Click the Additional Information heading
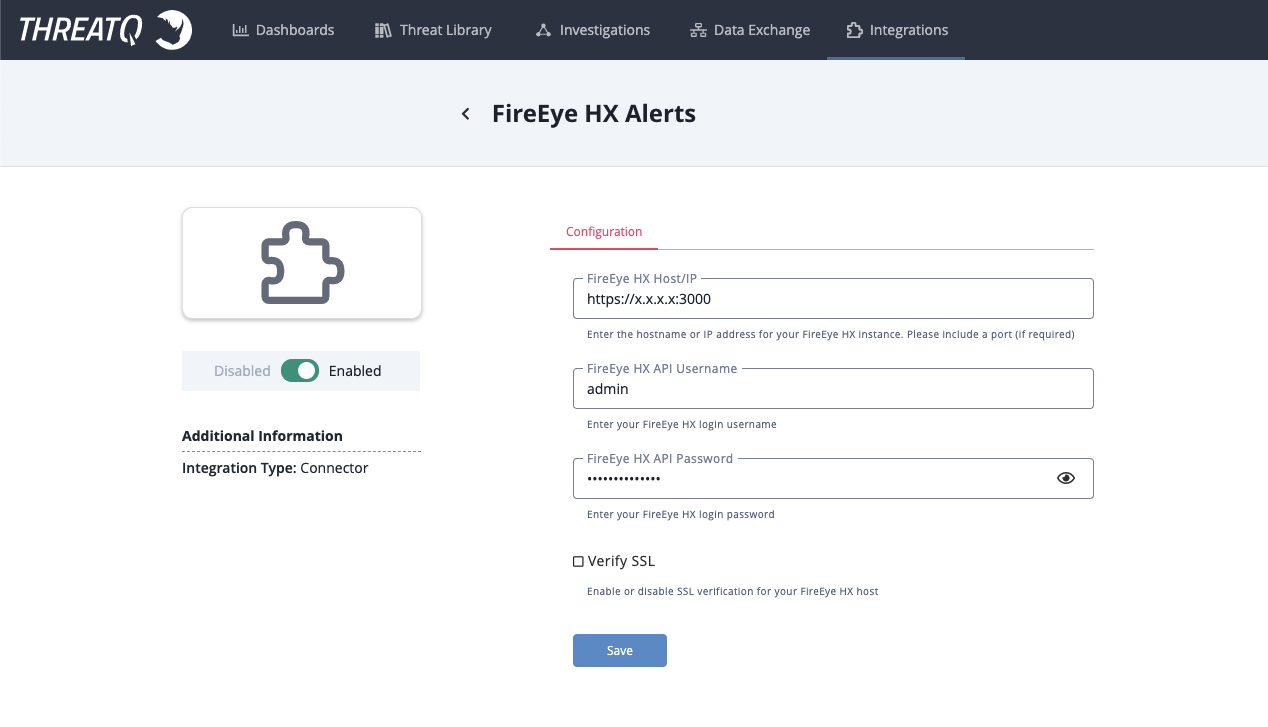 coord(262,436)
